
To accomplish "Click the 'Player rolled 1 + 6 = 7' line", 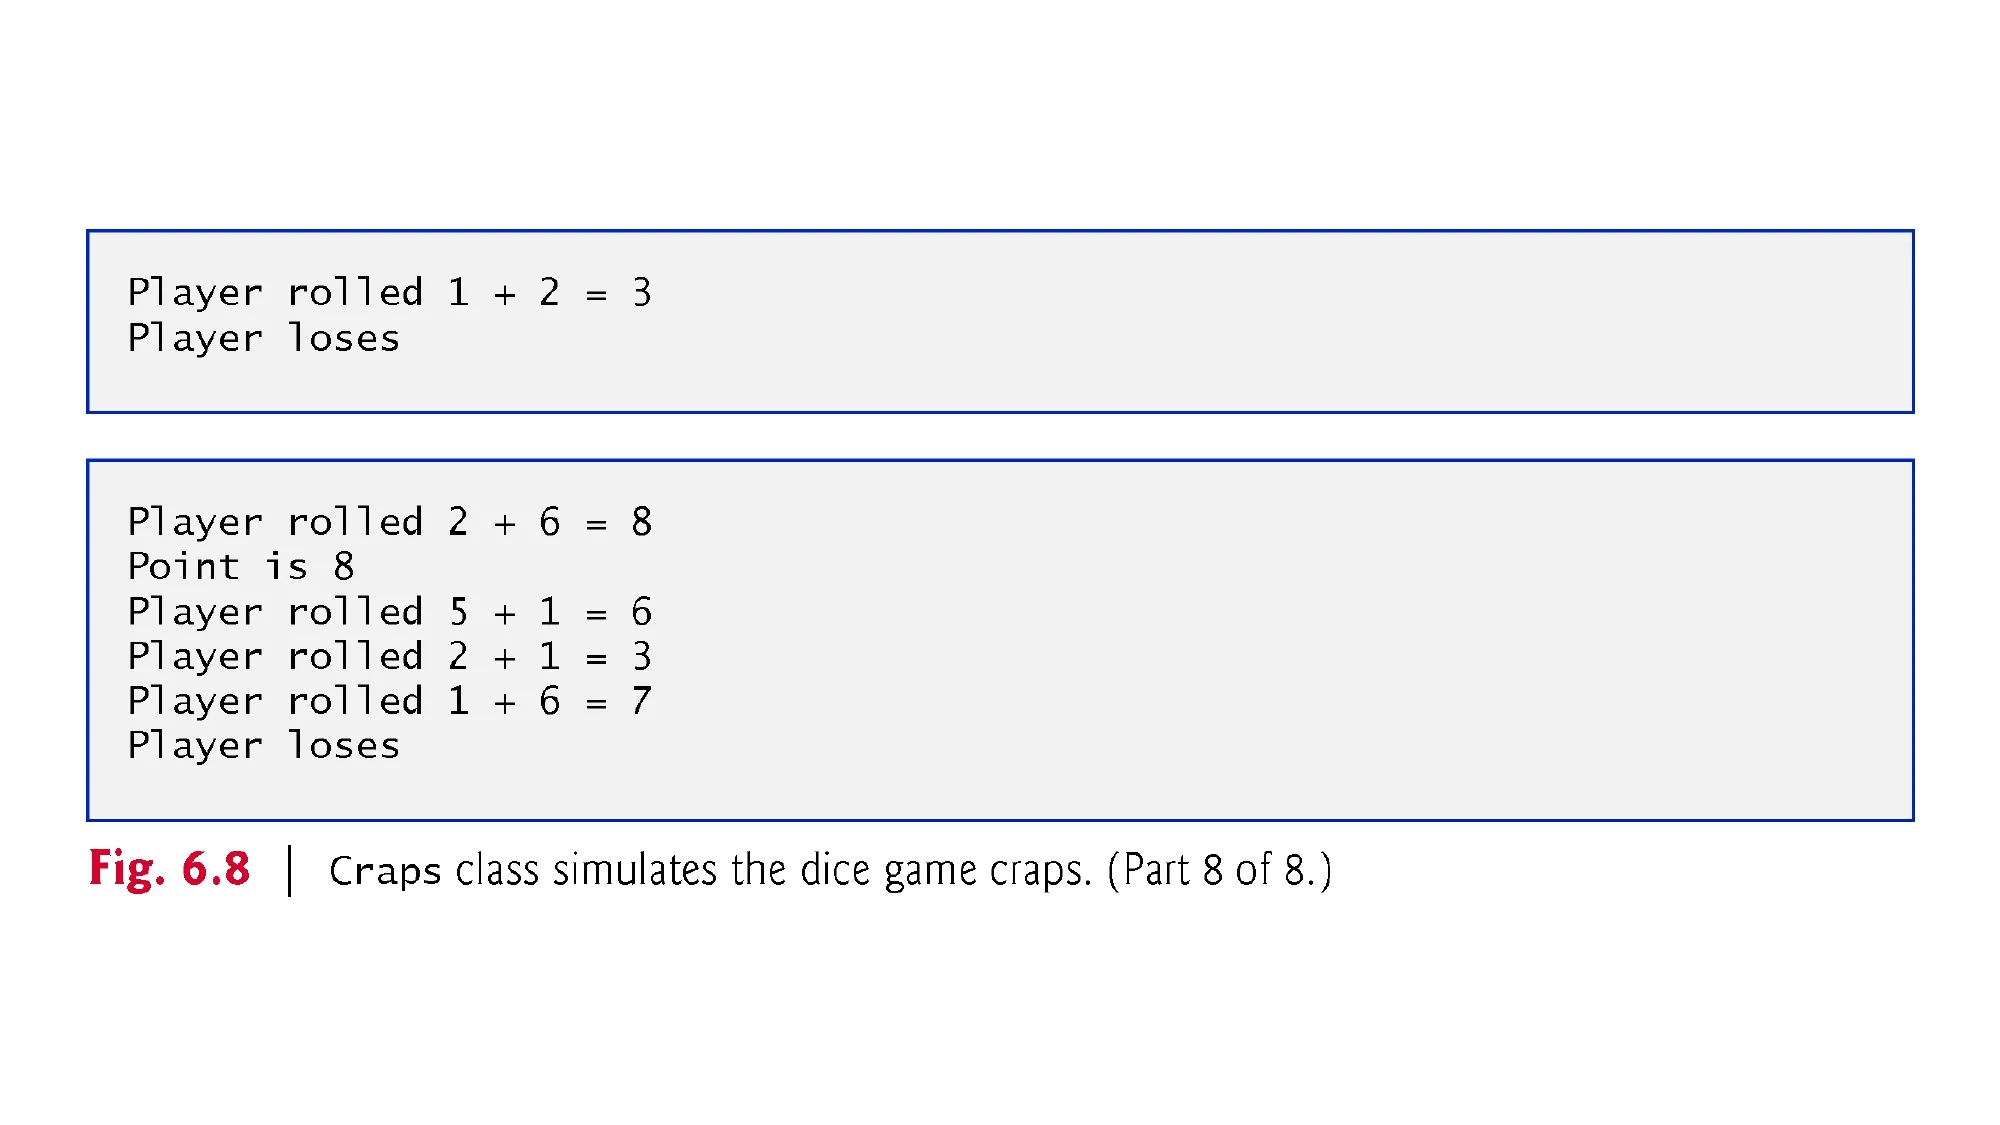I will 390,701.
